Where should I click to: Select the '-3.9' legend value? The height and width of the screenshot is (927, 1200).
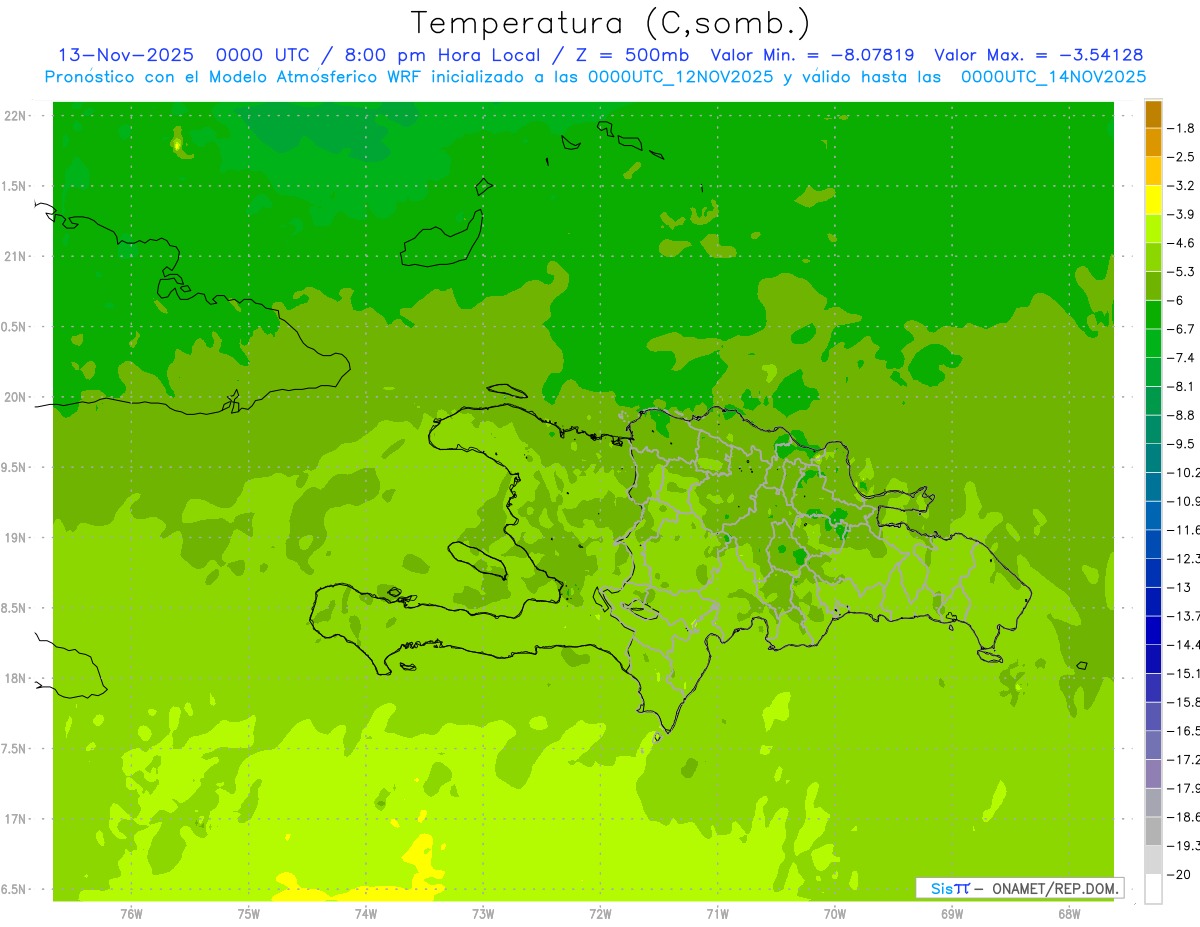(1181, 214)
